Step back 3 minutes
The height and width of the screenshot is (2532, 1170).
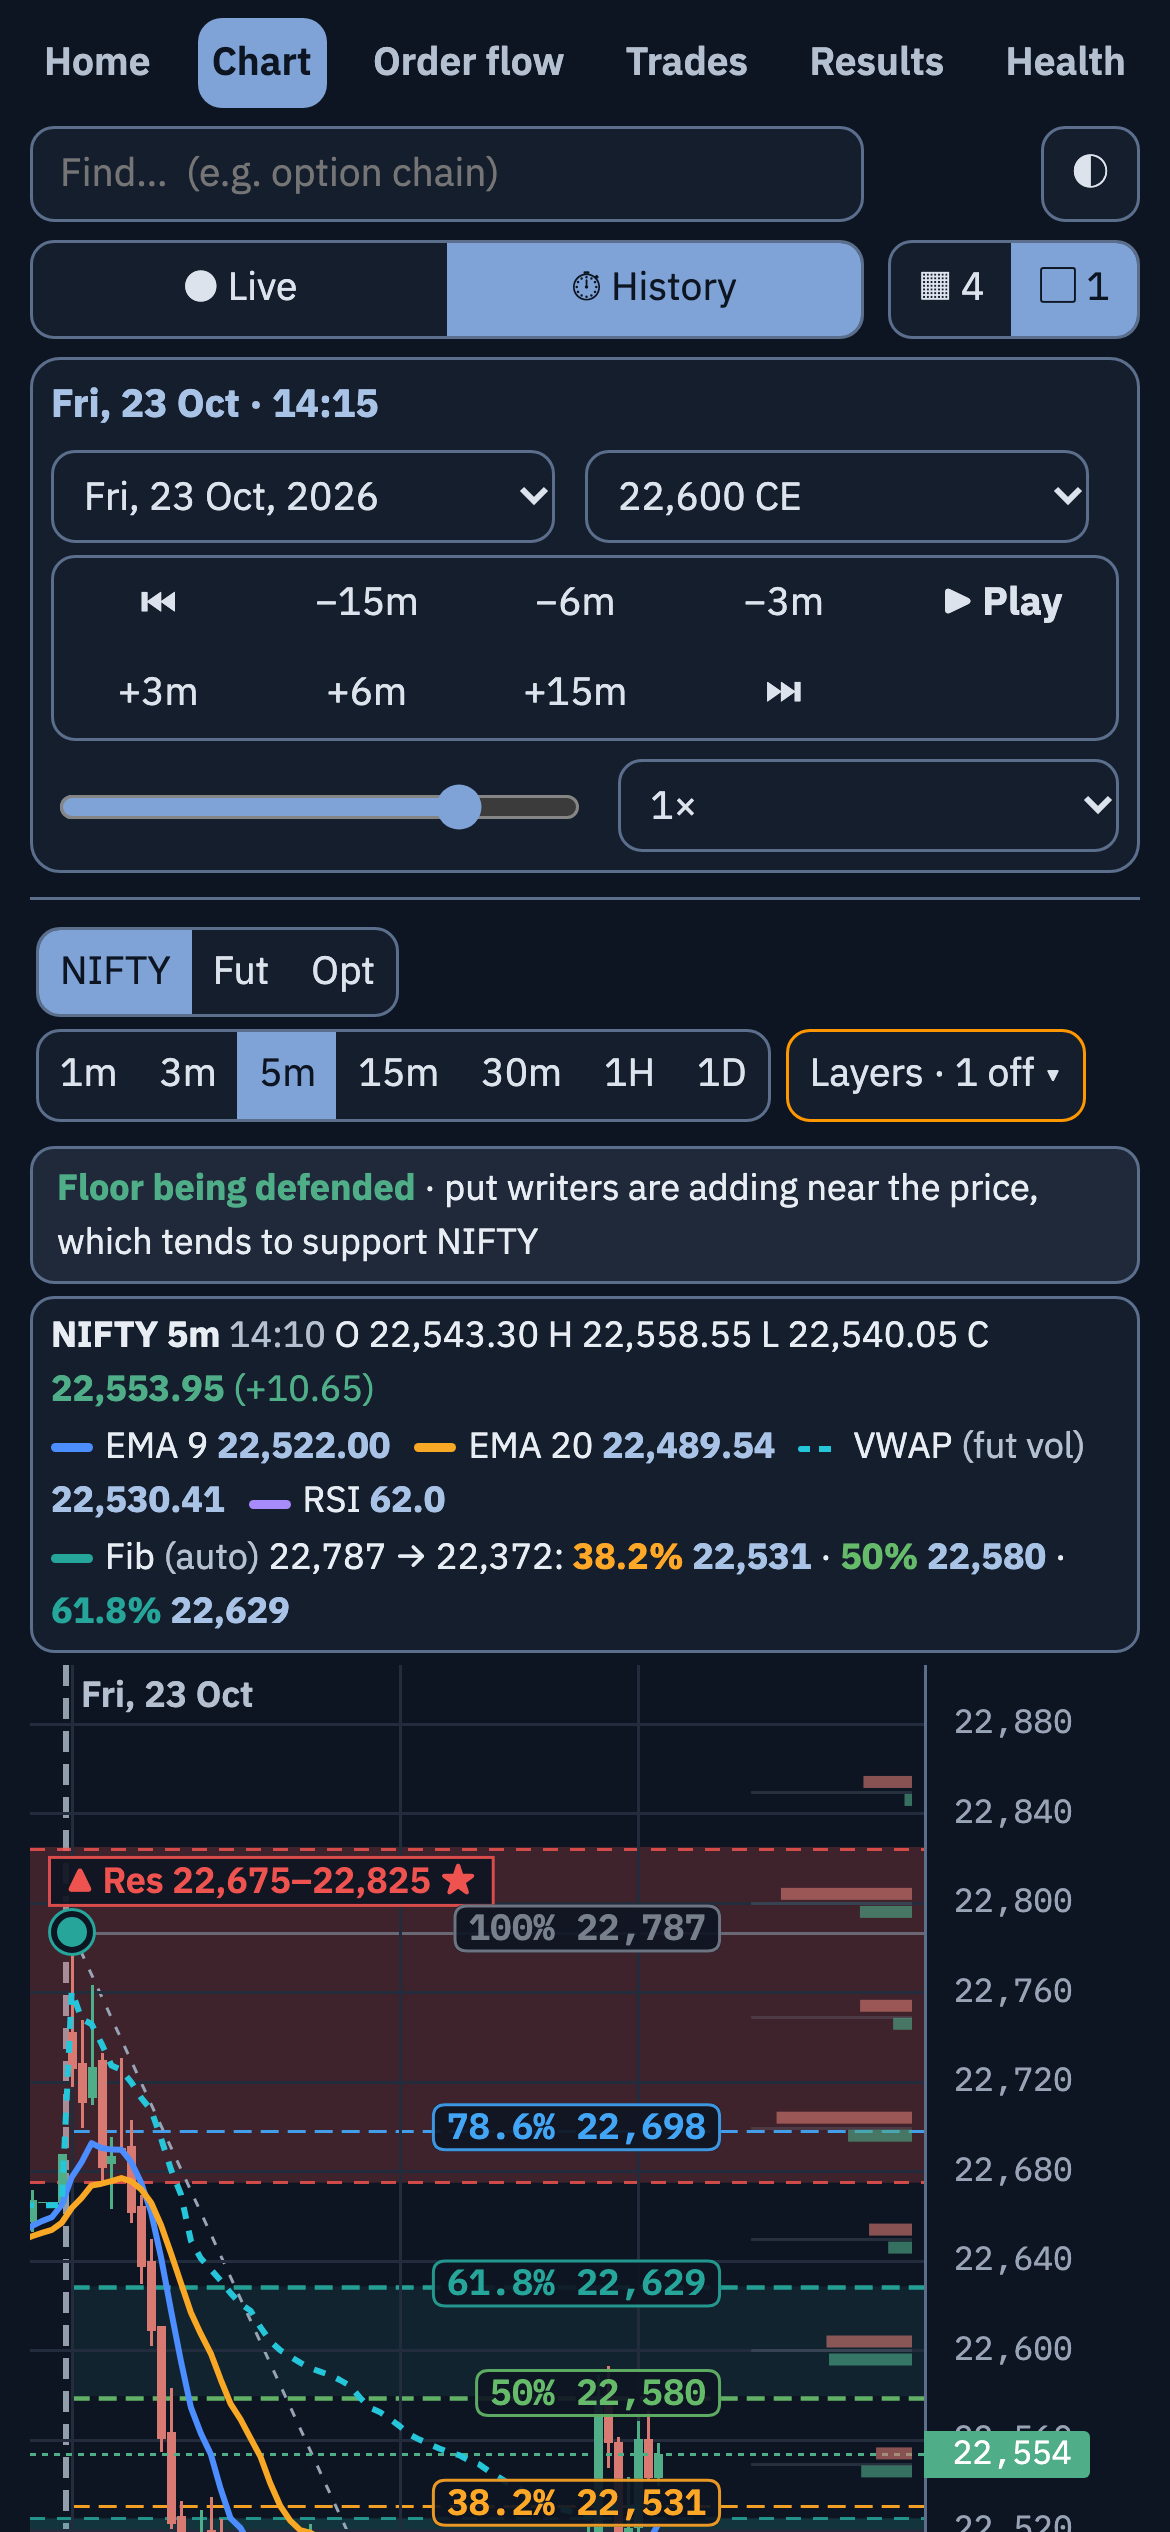tap(784, 602)
